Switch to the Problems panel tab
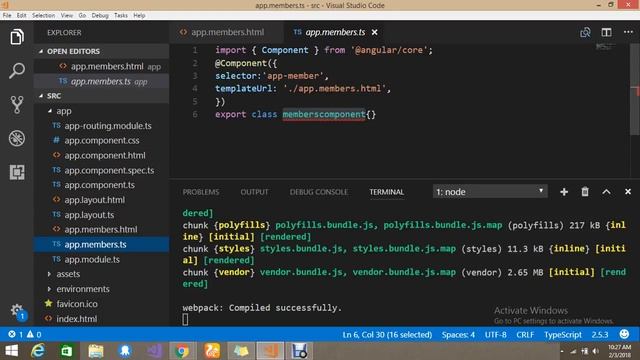This screenshot has height=360, width=640. pyautogui.click(x=201, y=192)
